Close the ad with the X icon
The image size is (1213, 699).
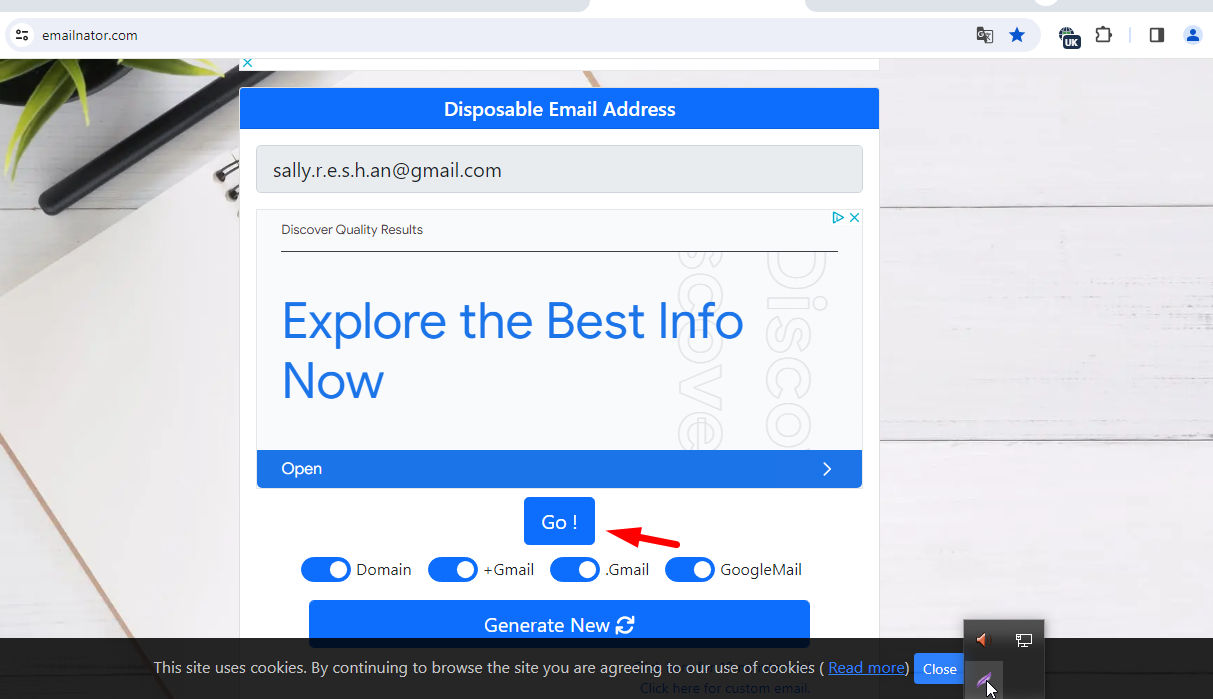pos(854,217)
